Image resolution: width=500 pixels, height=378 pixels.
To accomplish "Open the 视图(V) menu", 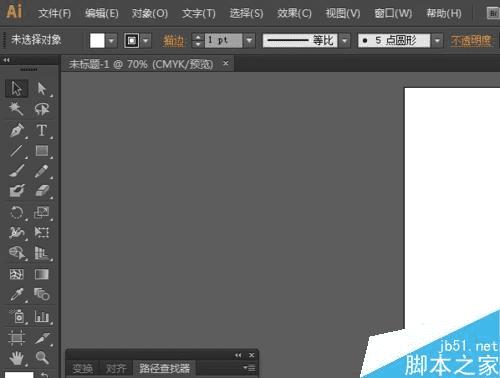I will 343,13.
